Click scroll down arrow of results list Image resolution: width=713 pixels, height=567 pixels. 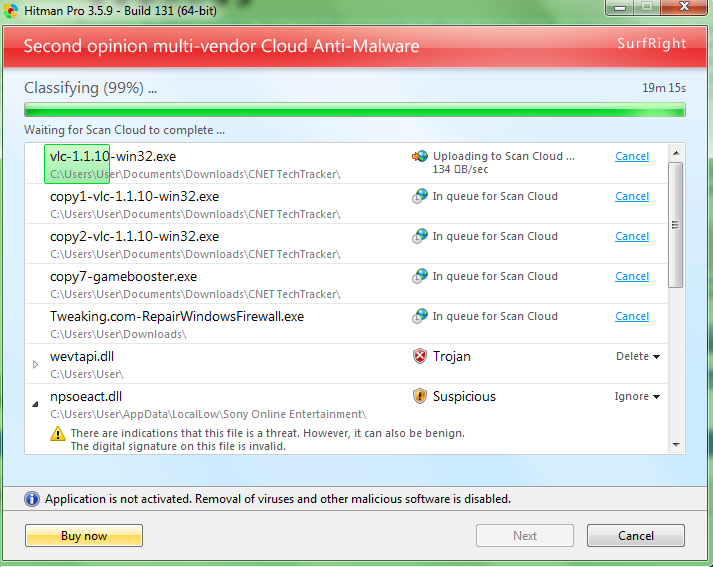pyautogui.click(x=676, y=445)
